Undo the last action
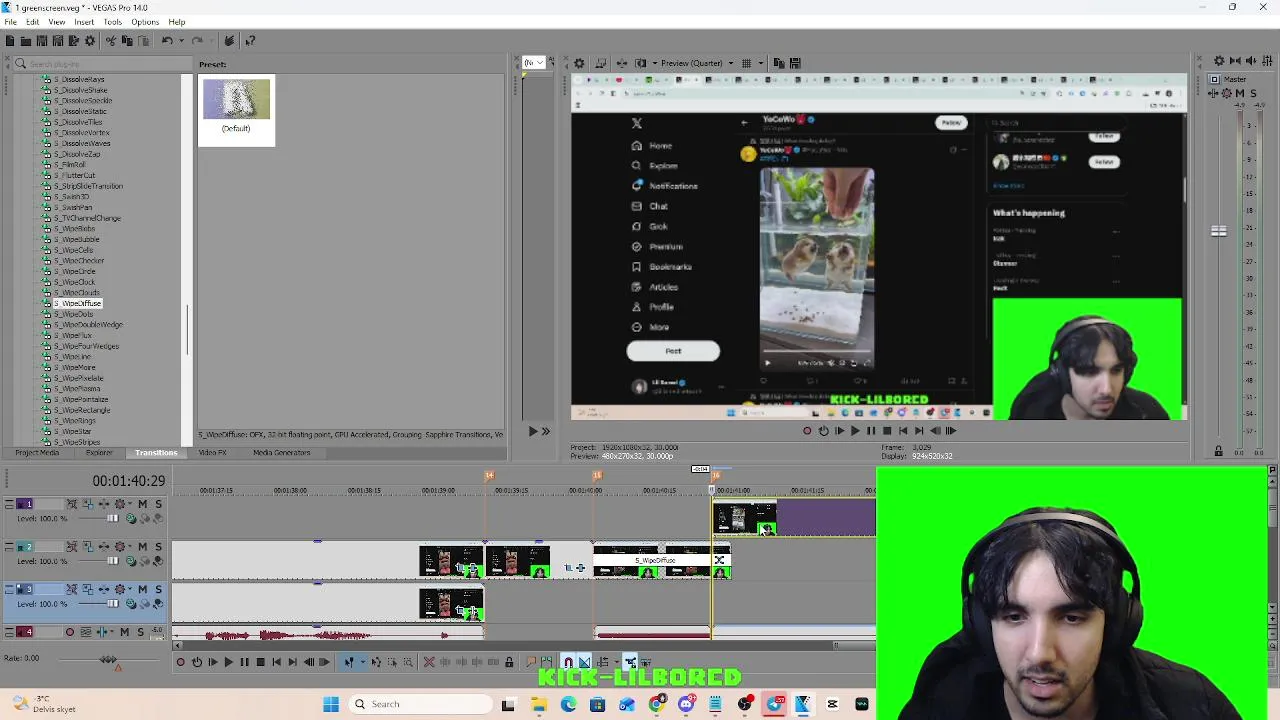 tap(167, 40)
